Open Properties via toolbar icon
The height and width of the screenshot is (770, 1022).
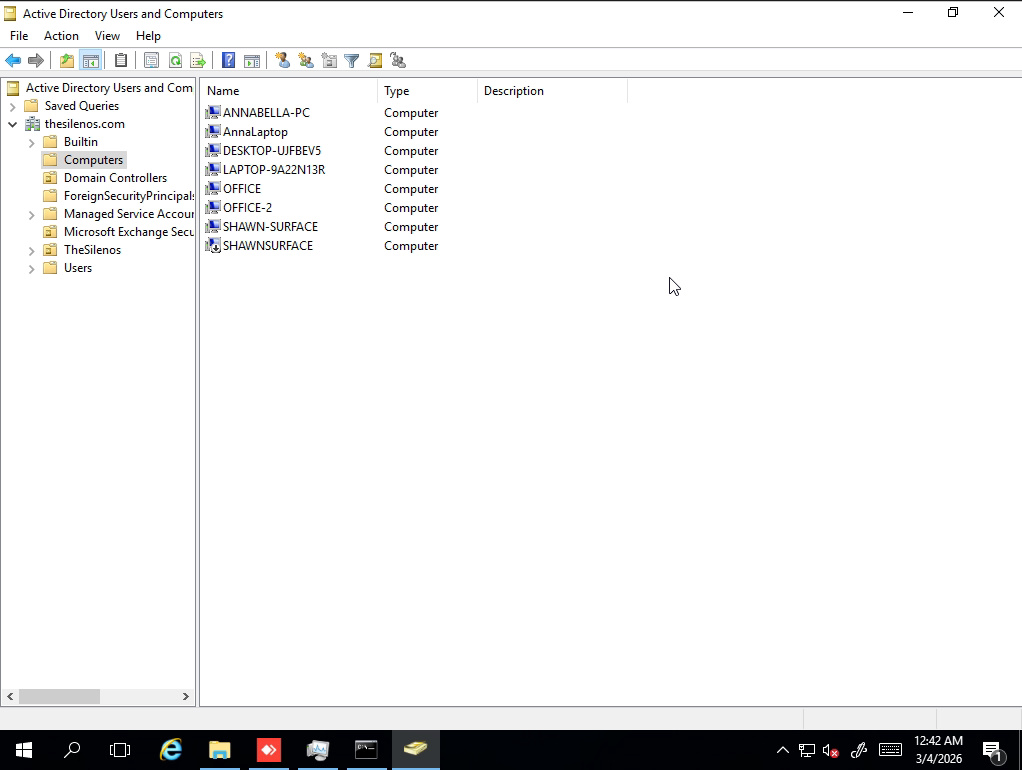pos(151,61)
